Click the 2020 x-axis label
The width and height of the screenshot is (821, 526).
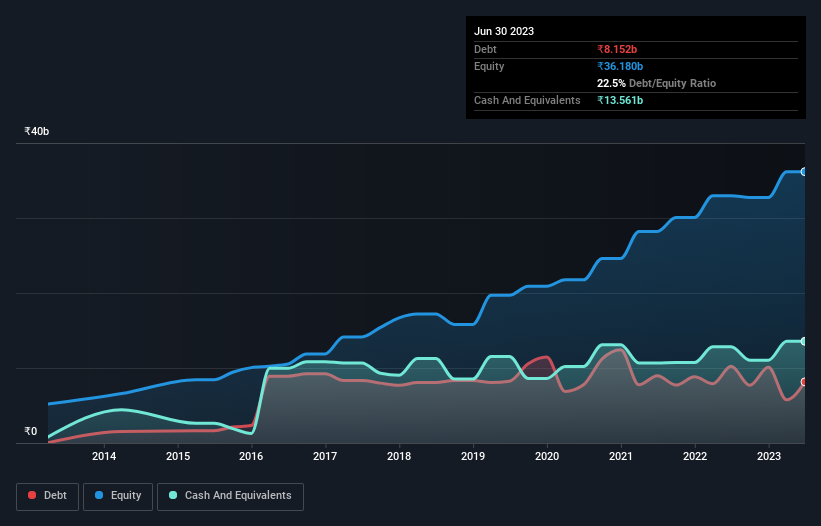pyautogui.click(x=547, y=456)
